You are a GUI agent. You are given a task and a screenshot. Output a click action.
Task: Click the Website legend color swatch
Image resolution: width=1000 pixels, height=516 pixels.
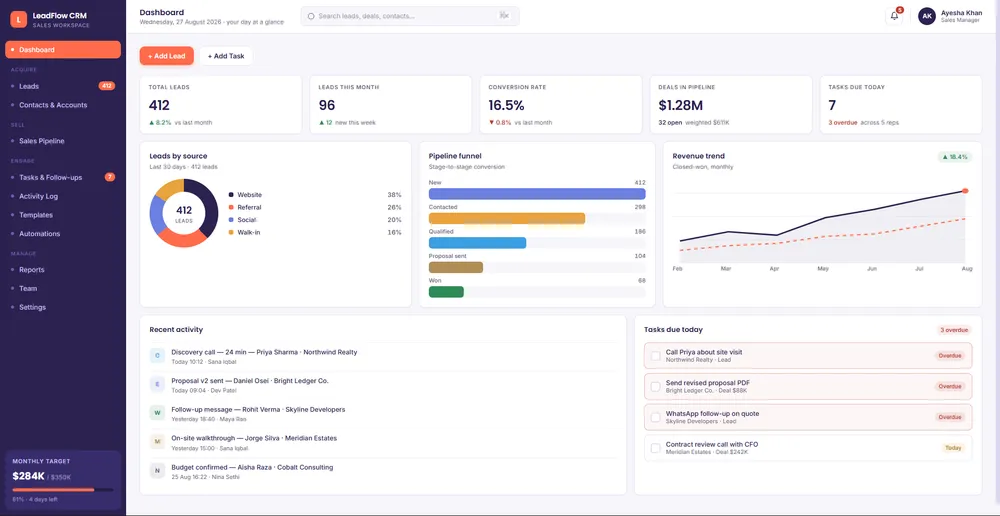pos(231,195)
